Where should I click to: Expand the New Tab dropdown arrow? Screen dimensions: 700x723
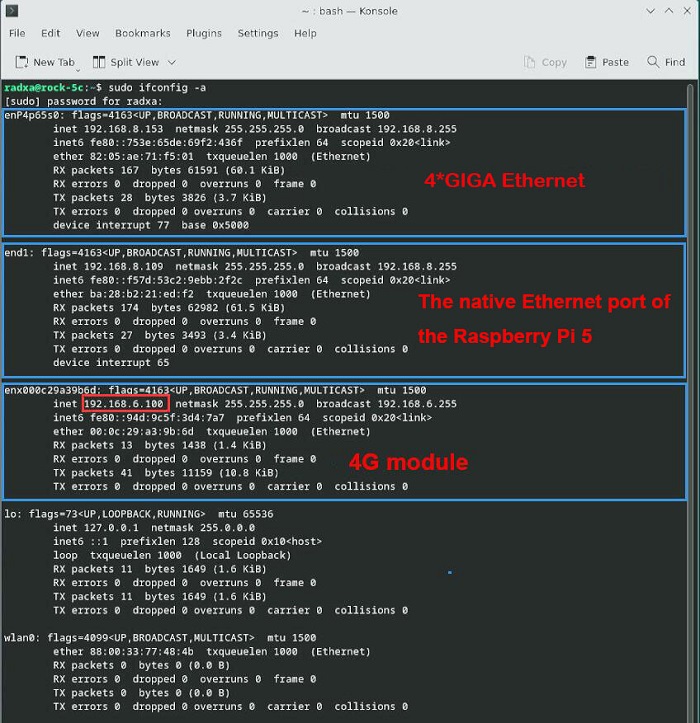(78, 70)
